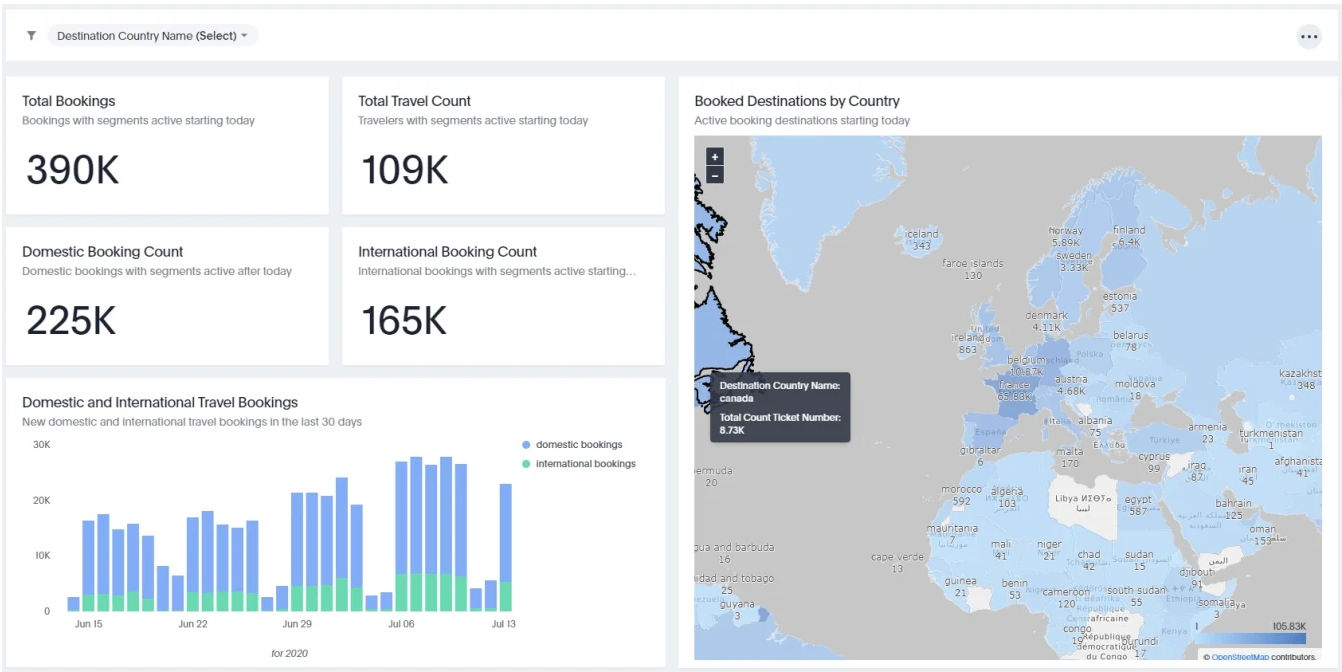Click Ireland 863 label on map
The width and height of the screenshot is (1342, 672).
pos(967,344)
